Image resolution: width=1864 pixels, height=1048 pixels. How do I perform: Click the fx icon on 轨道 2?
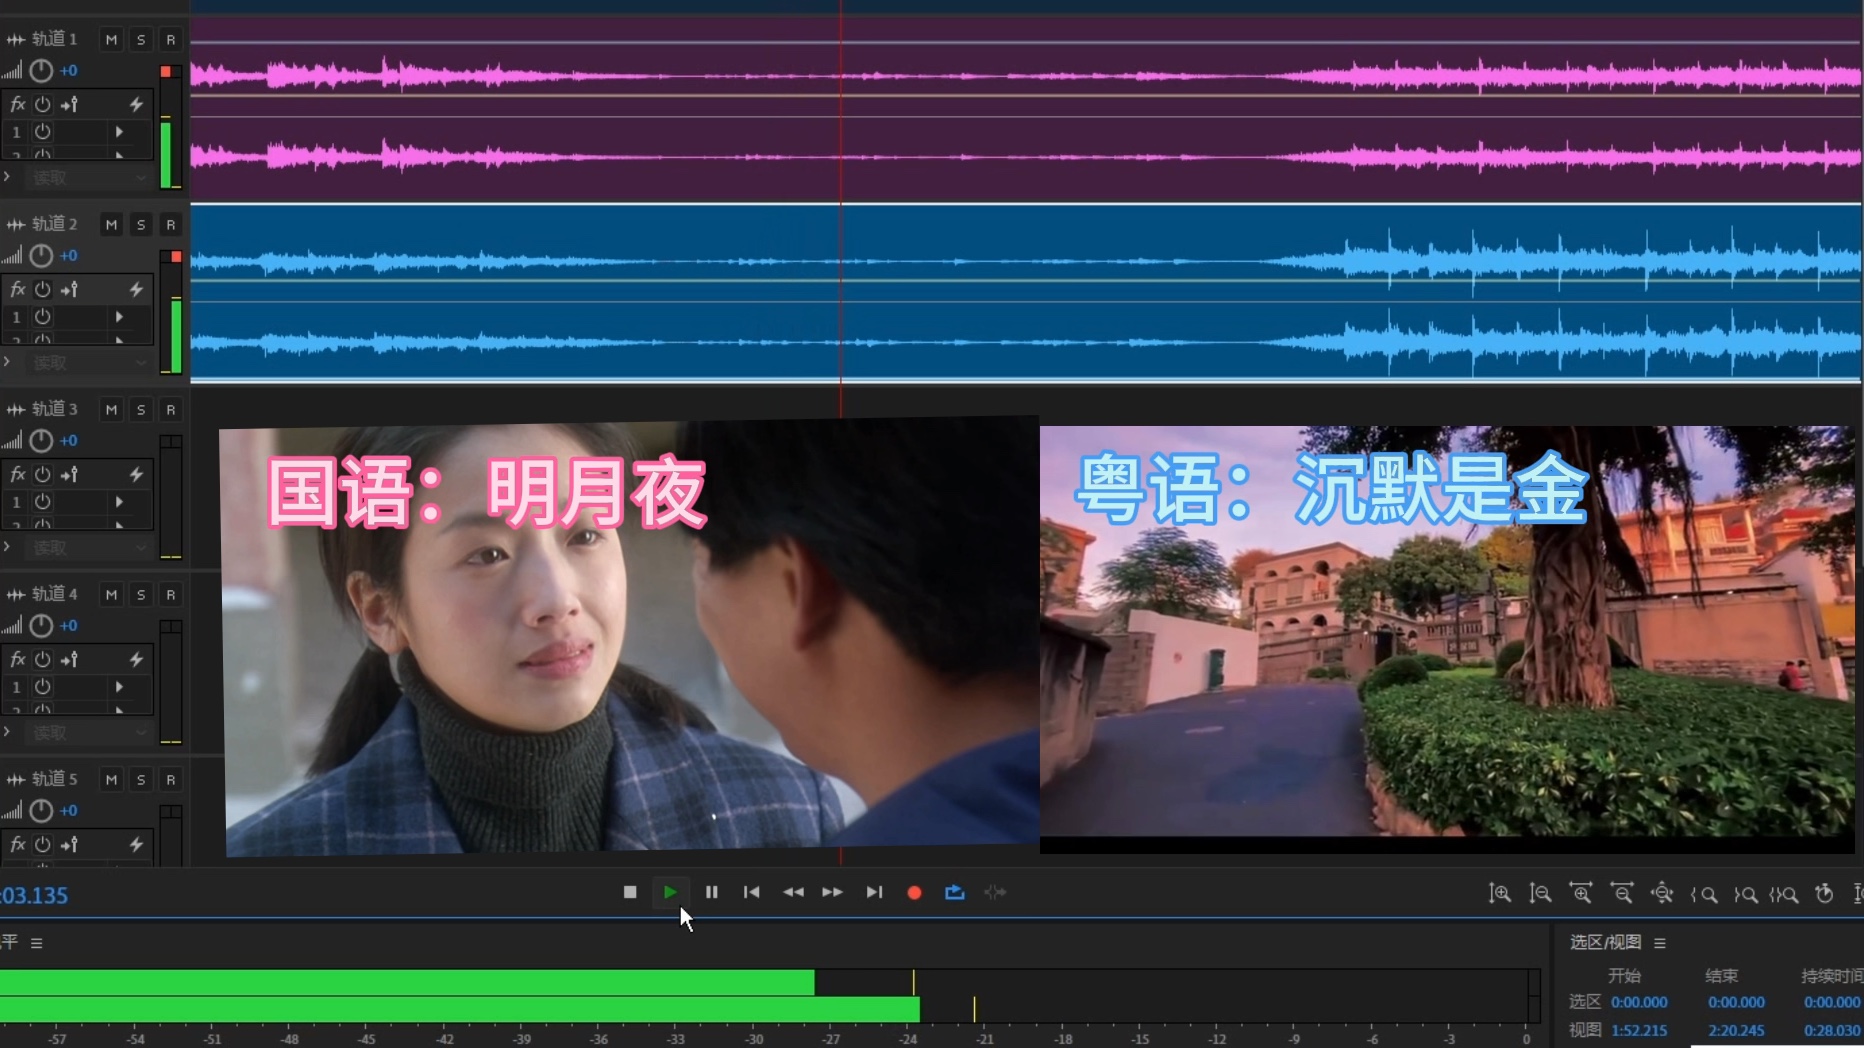coord(17,289)
